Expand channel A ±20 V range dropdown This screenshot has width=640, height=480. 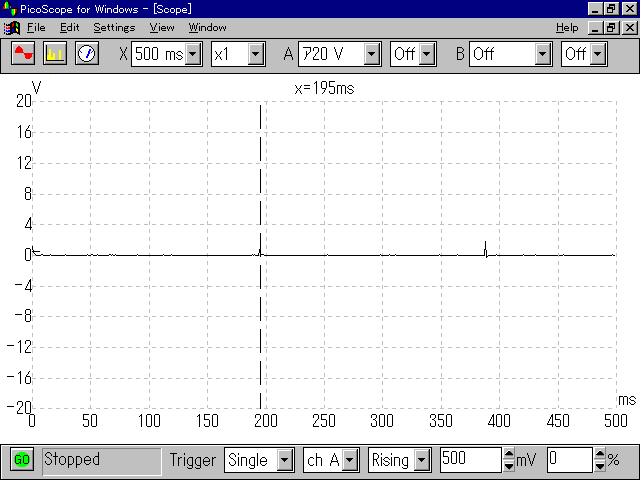[x=371, y=54]
